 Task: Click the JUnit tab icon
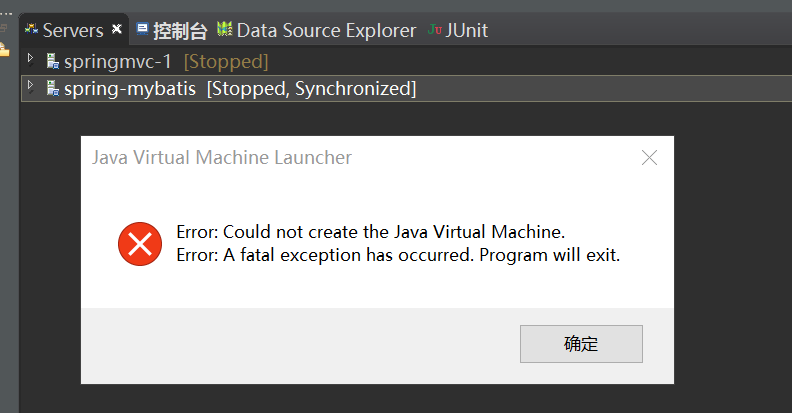pyautogui.click(x=434, y=29)
